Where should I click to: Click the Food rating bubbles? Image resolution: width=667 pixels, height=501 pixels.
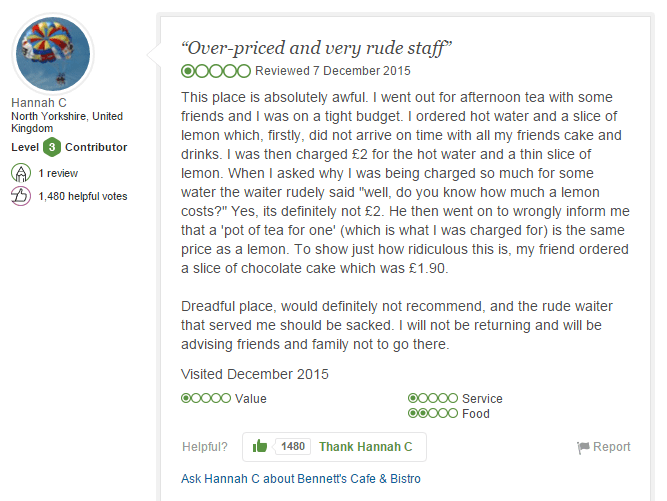point(433,413)
